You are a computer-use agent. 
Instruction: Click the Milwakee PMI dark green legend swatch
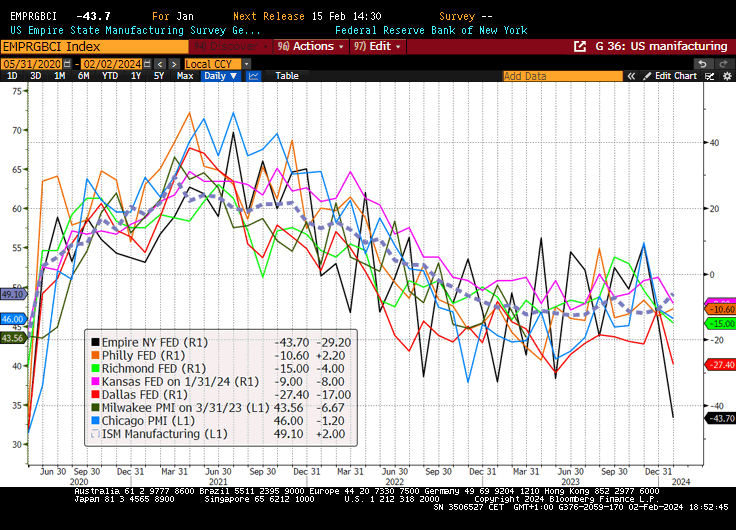coord(95,407)
